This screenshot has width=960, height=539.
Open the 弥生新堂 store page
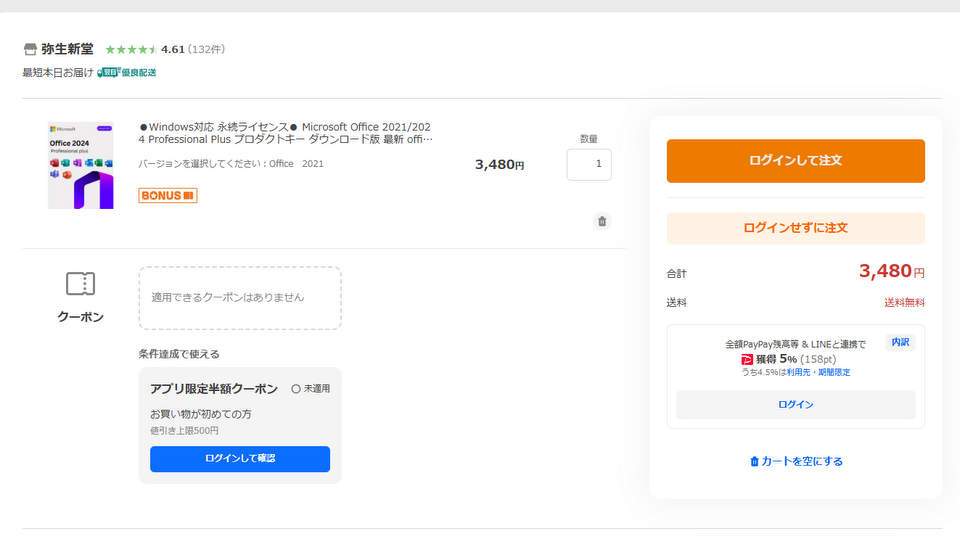[x=67, y=49]
